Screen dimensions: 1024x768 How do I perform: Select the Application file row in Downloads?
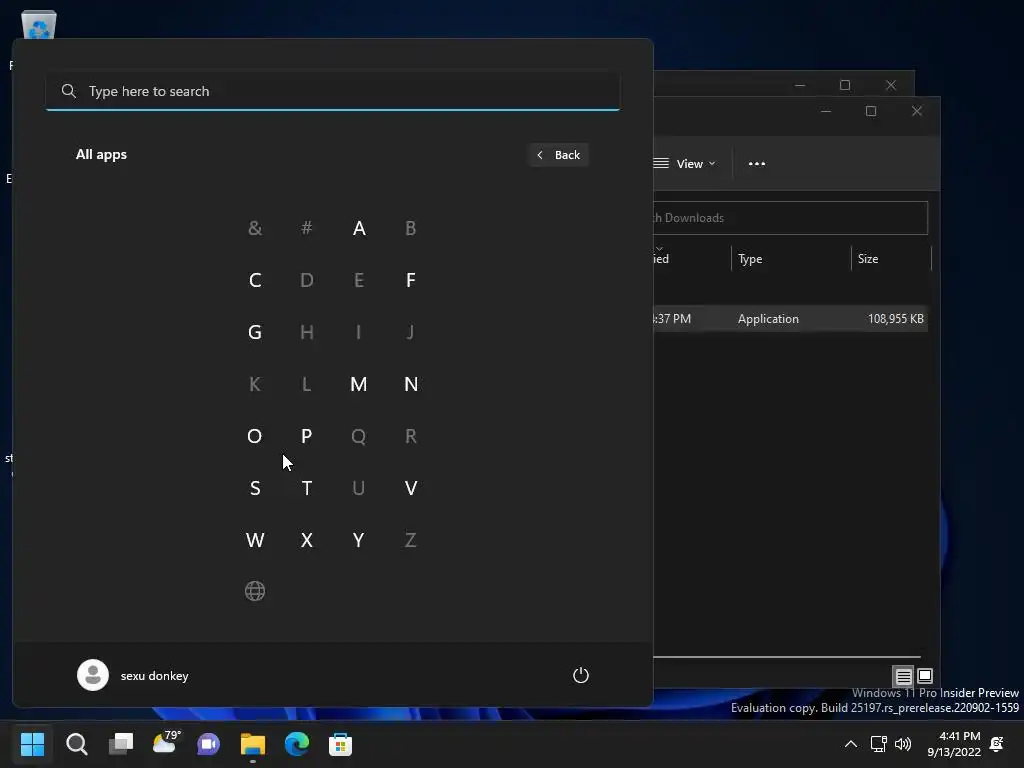[790, 319]
